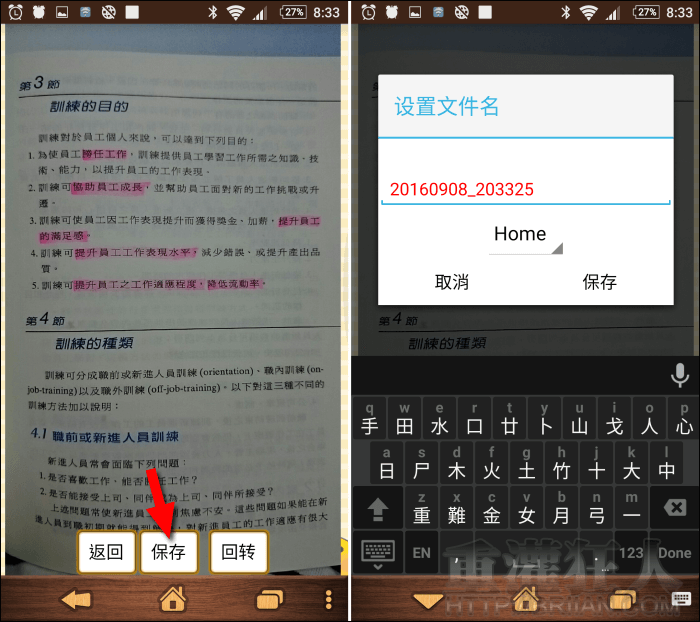
Task: Cancel the dialog with 取消
Action: (452, 282)
